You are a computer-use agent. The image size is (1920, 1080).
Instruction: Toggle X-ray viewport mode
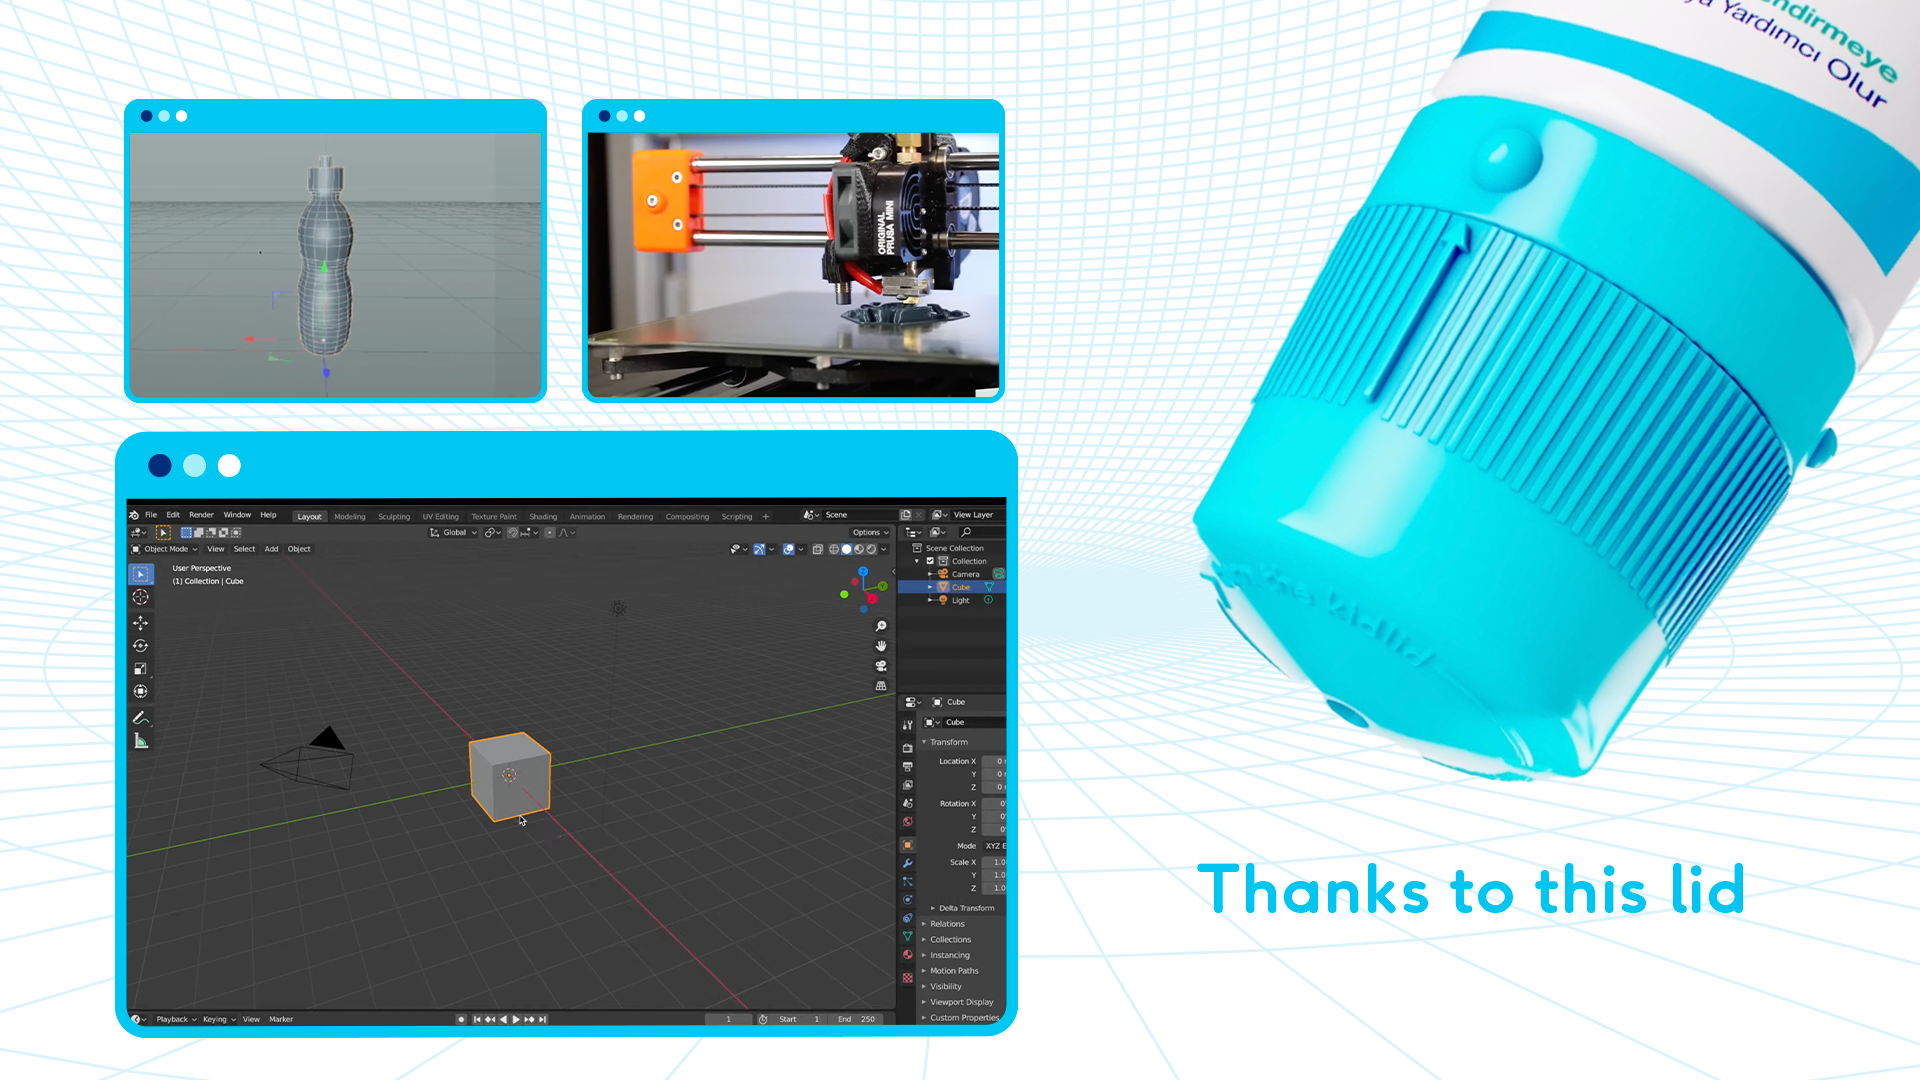click(x=818, y=549)
